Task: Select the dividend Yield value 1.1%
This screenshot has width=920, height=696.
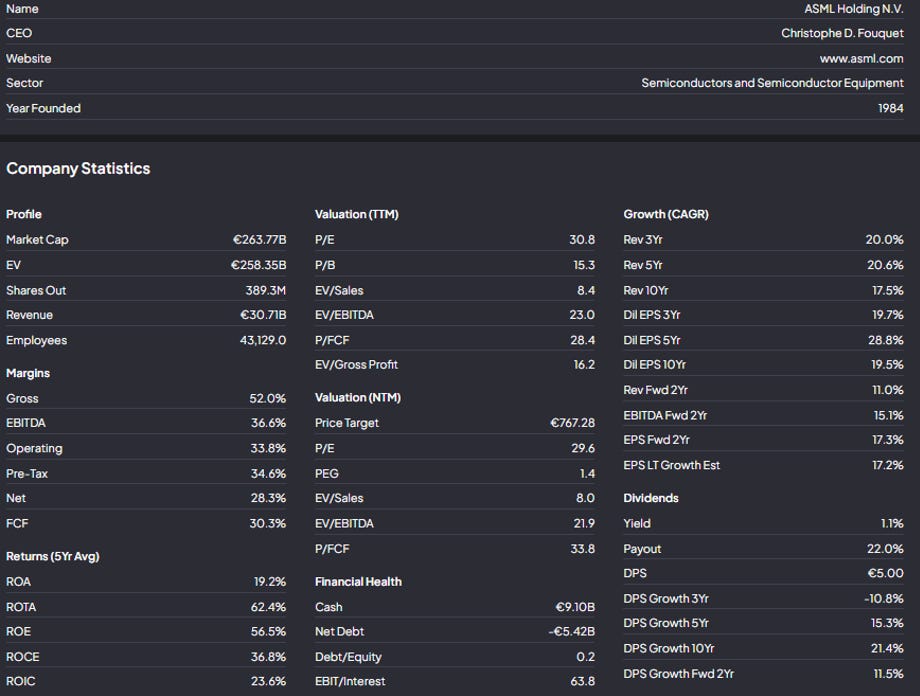Action: 892,523
